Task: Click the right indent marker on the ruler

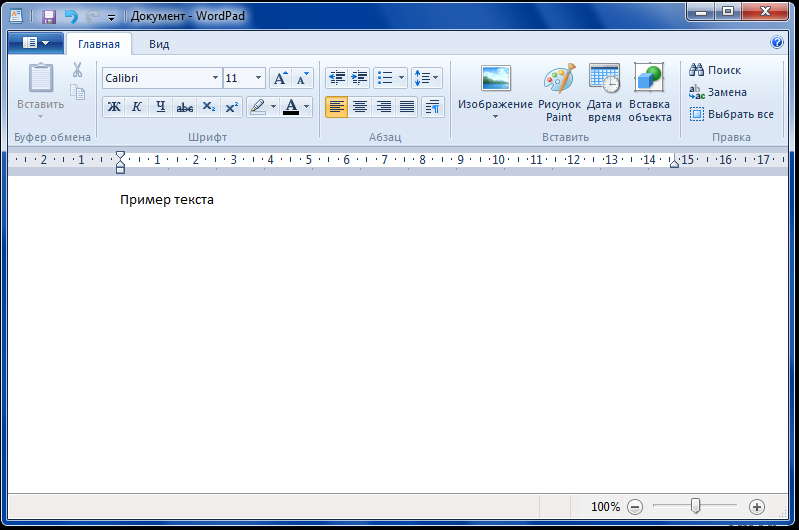Action: (674, 163)
